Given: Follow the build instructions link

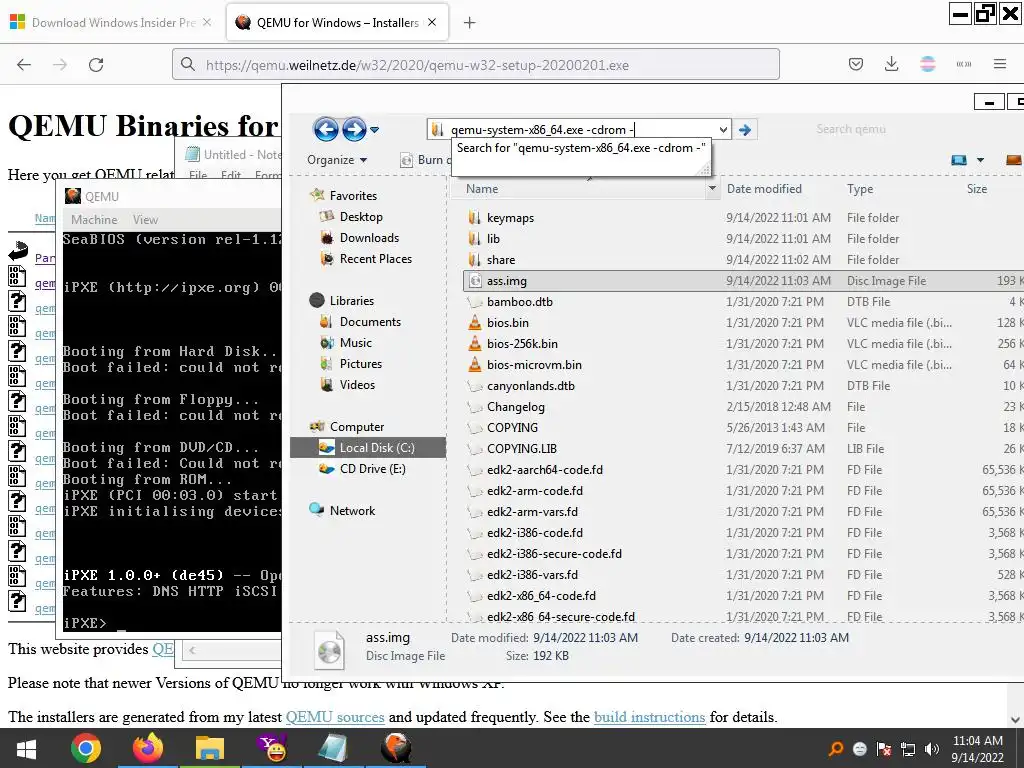Looking at the screenshot, I should click(x=649, y=717).
